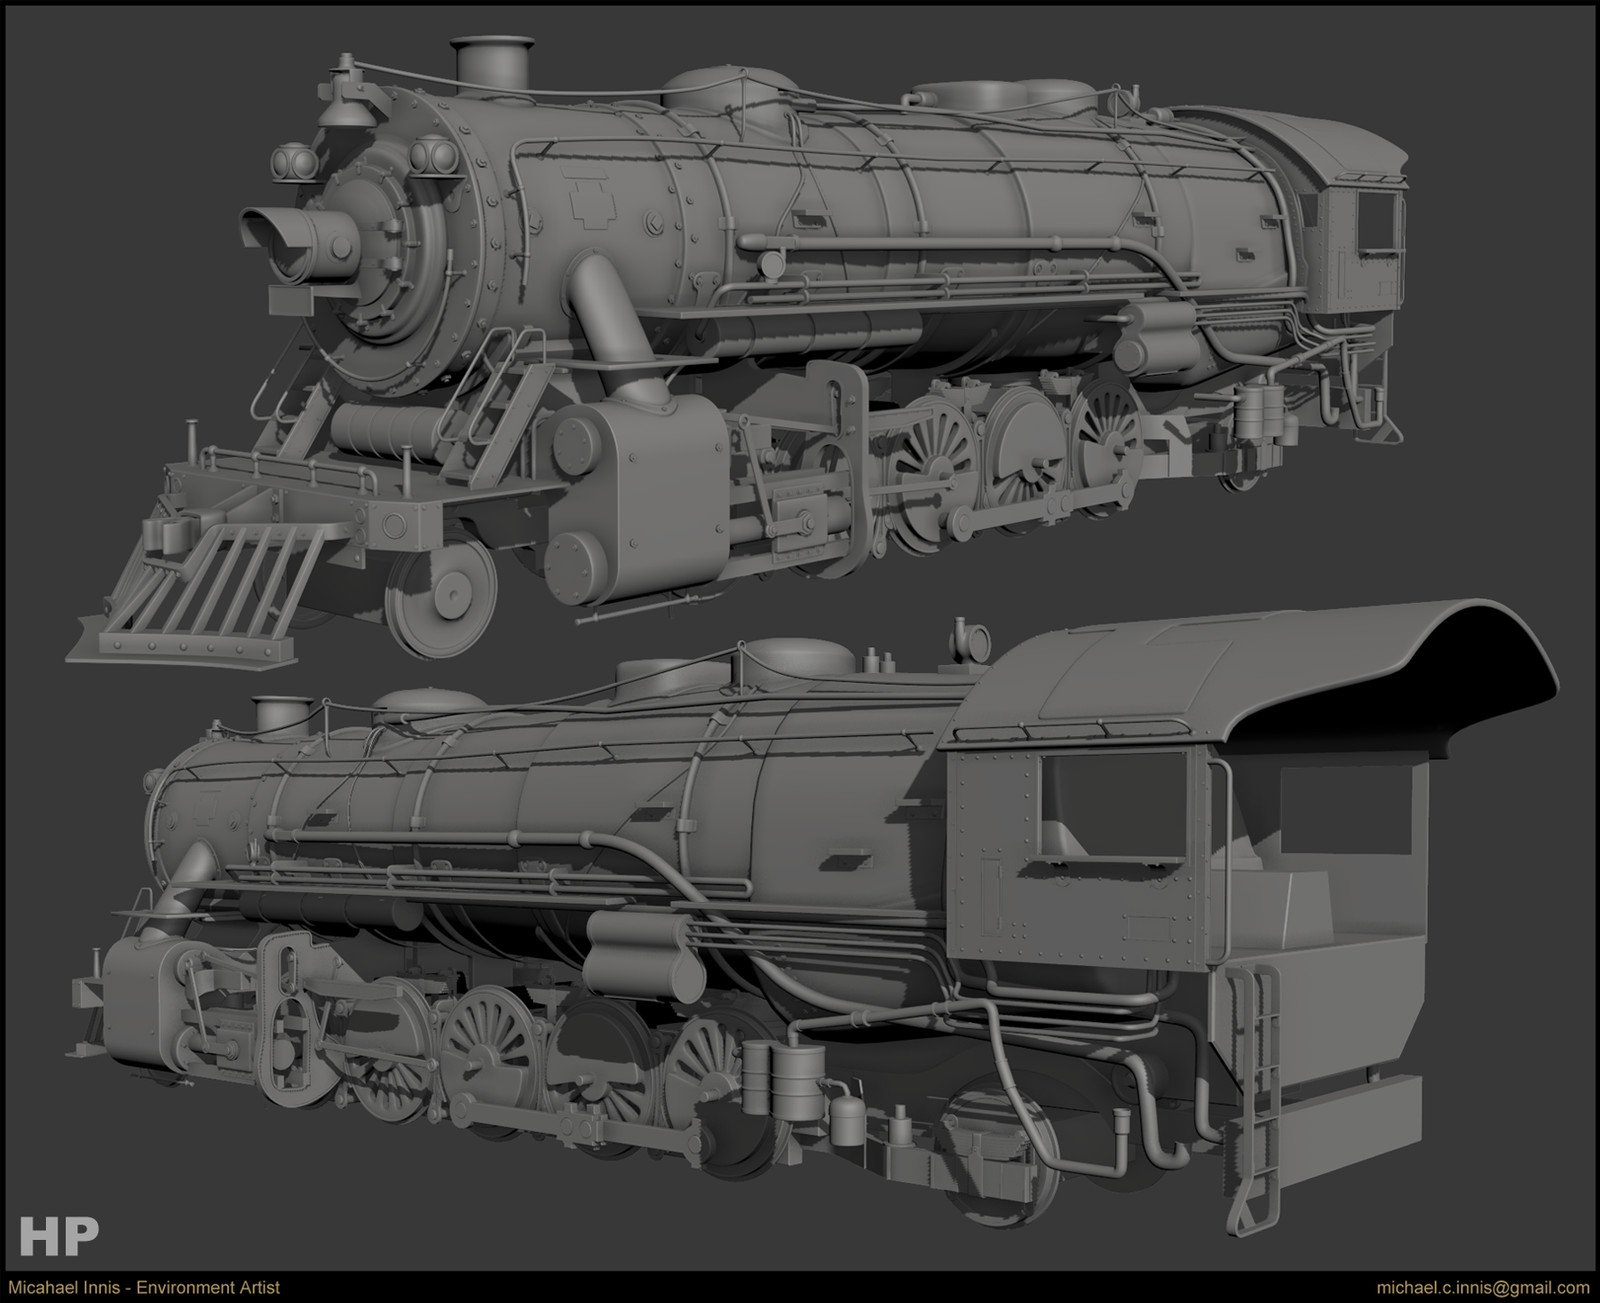Click "Micahael Innis - Environment Artist" caption
This screenshot has width=1600, height=1303.
[144, 1288]
